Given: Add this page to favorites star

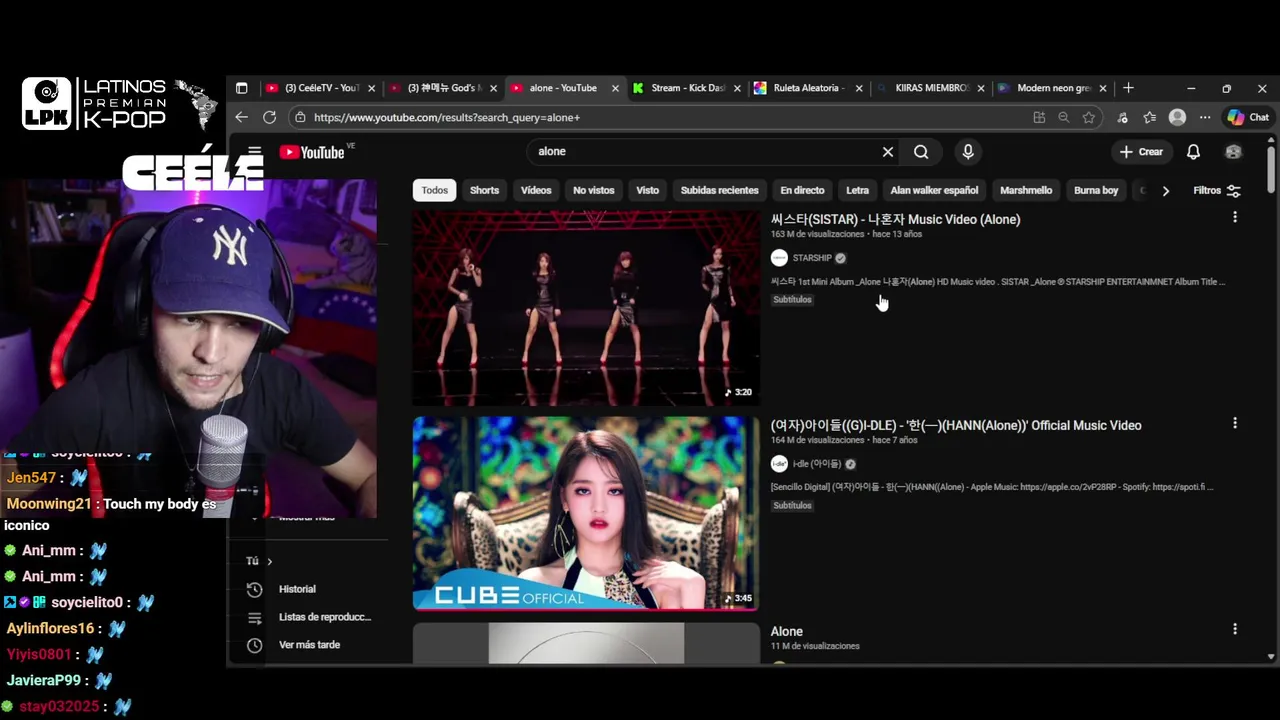Looking at the screenshot, I should click(1089, 117).
